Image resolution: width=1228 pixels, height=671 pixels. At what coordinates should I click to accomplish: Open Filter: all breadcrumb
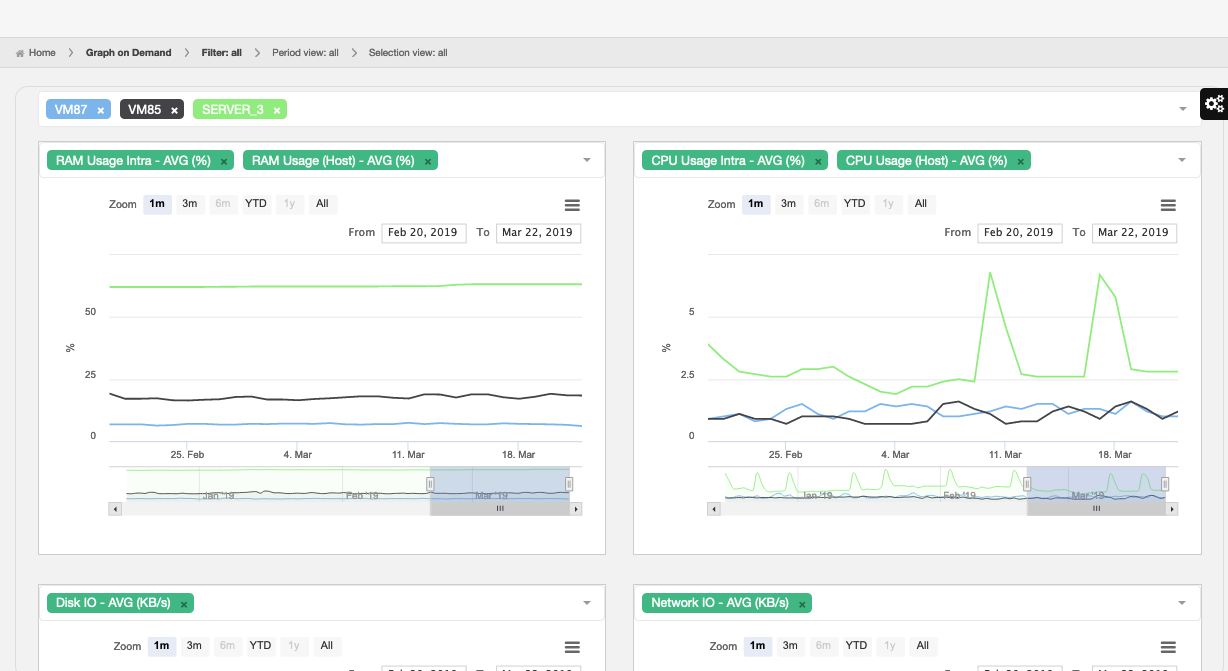[x=221, y=53]
